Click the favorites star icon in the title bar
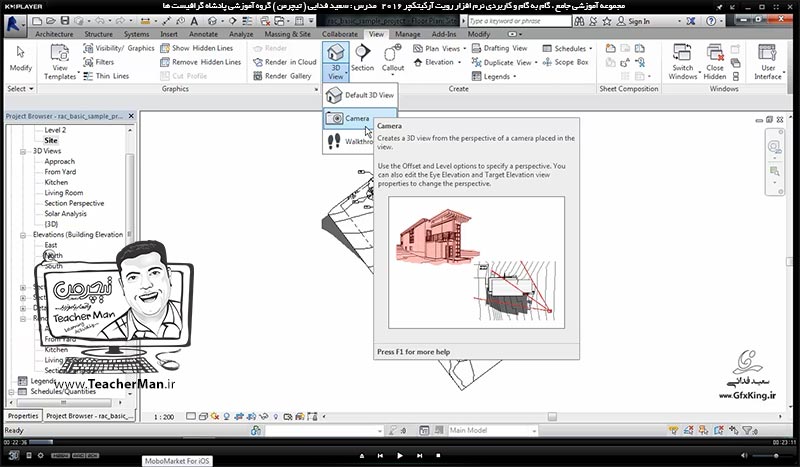The width and height of the screenshot is (800, 467). click(x=607, y=21)
